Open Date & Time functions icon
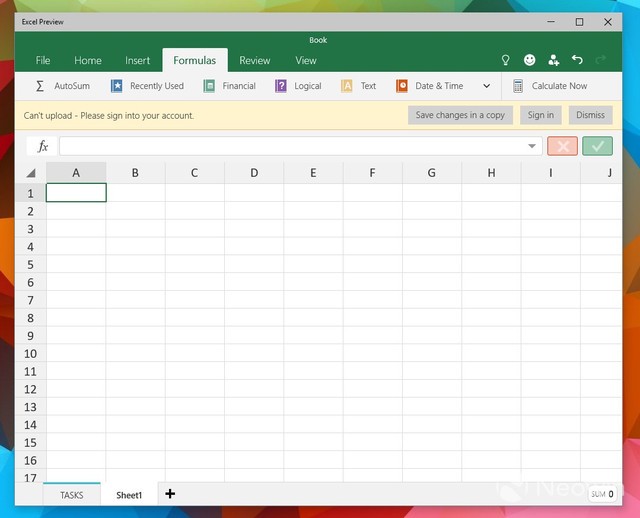This screenshot has height=518, width=640. (402, 86)
